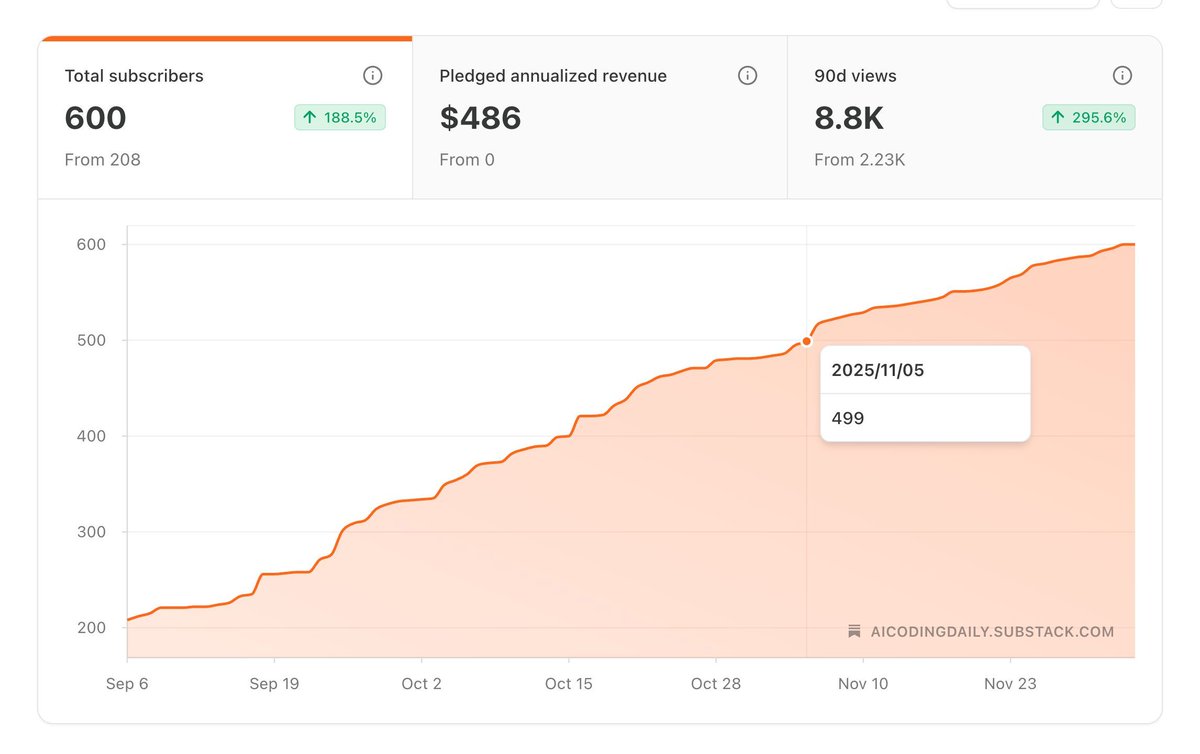This screenshot has width=1200, height=754.
Task: Click the 8.8K views value
Action: point(849,118)
